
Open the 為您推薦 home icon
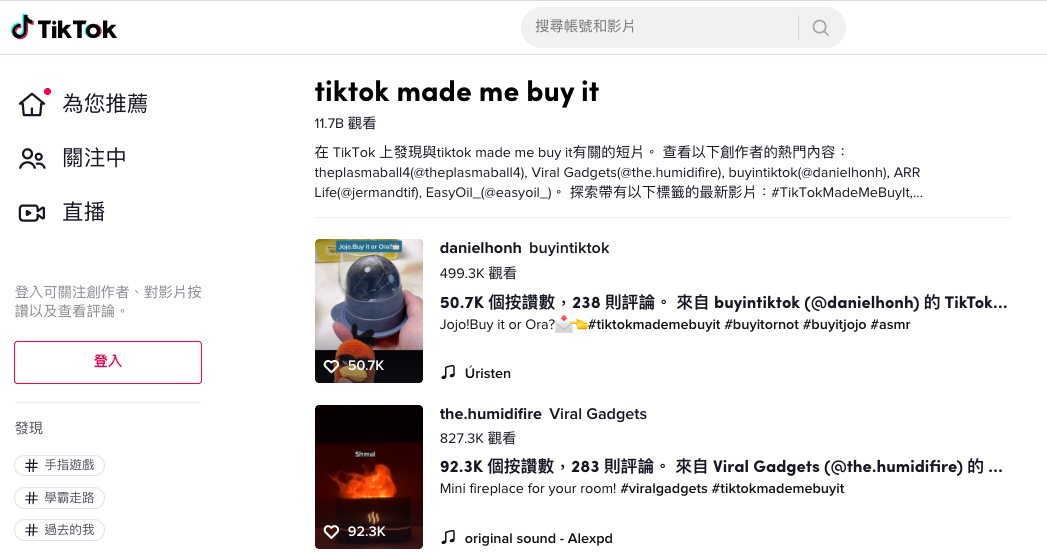32,104
